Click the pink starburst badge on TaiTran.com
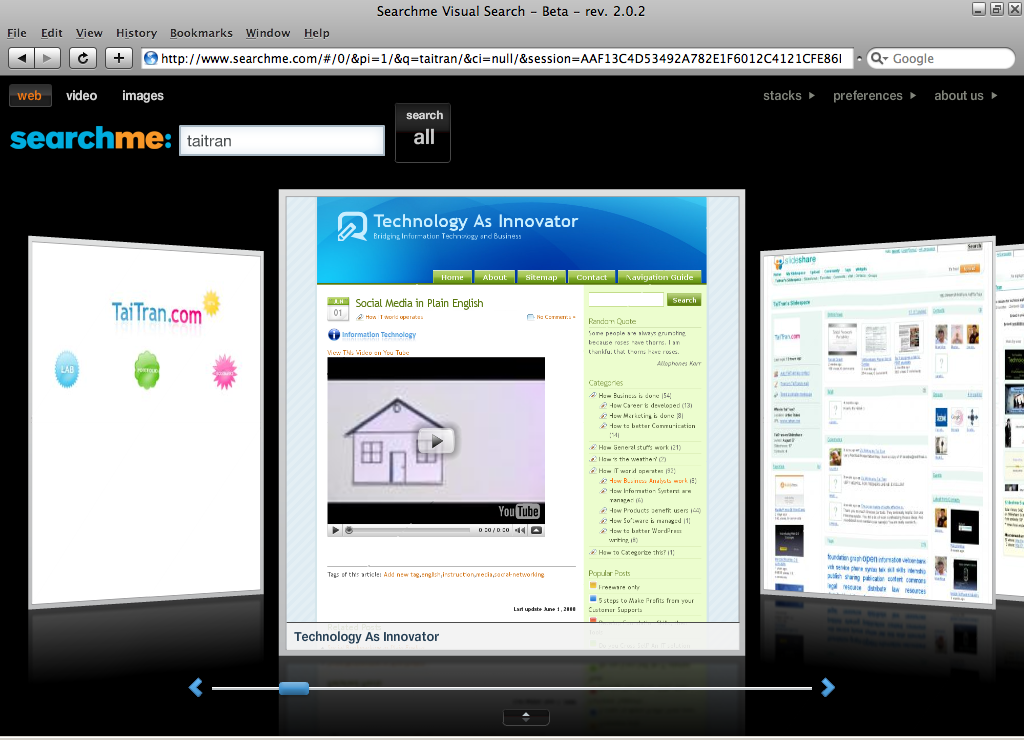This screenshot has width=1024, height=740. [x=225, y=372]
